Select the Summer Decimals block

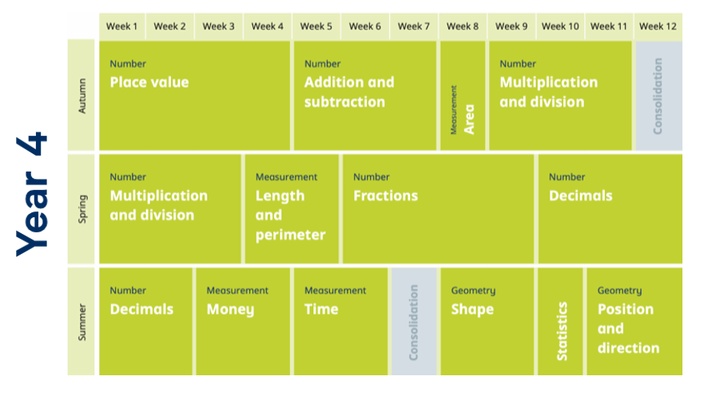coord(145,321)
